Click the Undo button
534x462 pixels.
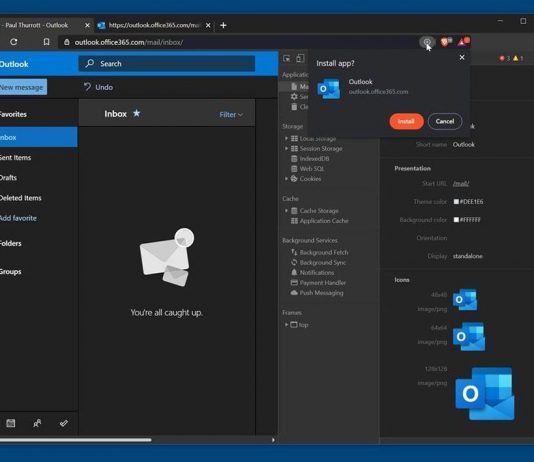[98, 87]
